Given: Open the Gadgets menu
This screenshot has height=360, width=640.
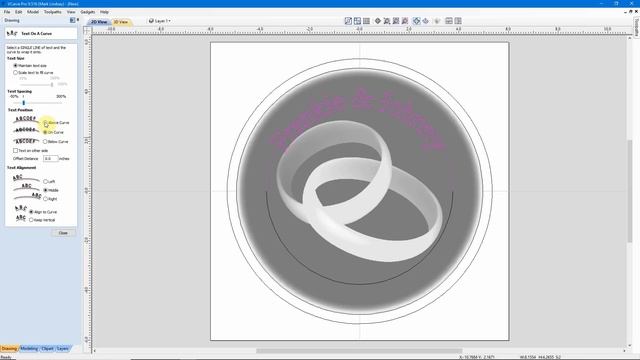Looking at the screenshot, I should tap(88, 12).
